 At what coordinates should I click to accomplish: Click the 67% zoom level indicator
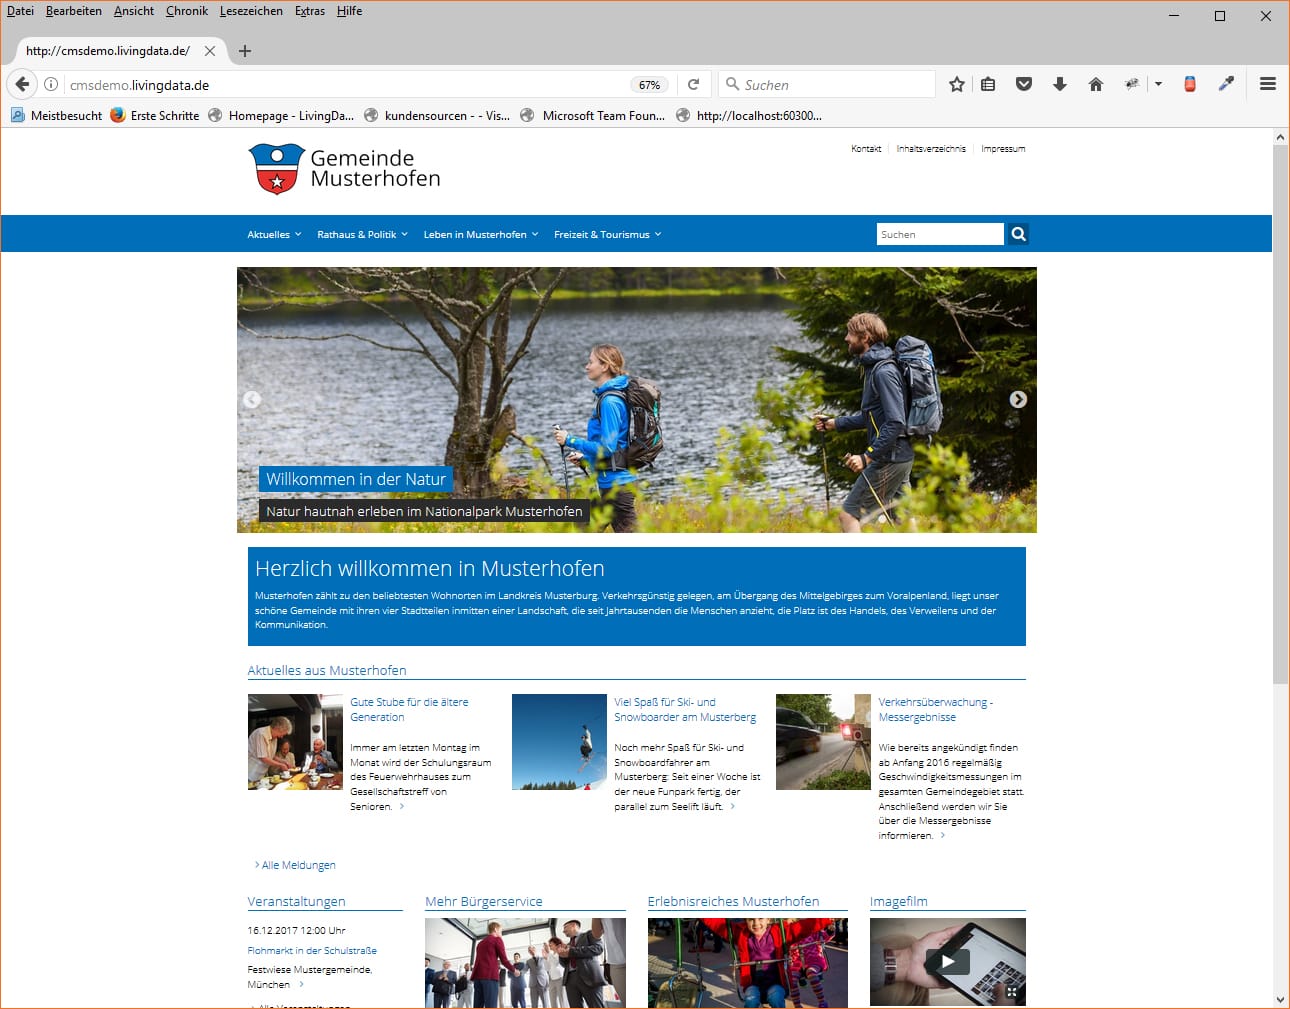(649, 85)
